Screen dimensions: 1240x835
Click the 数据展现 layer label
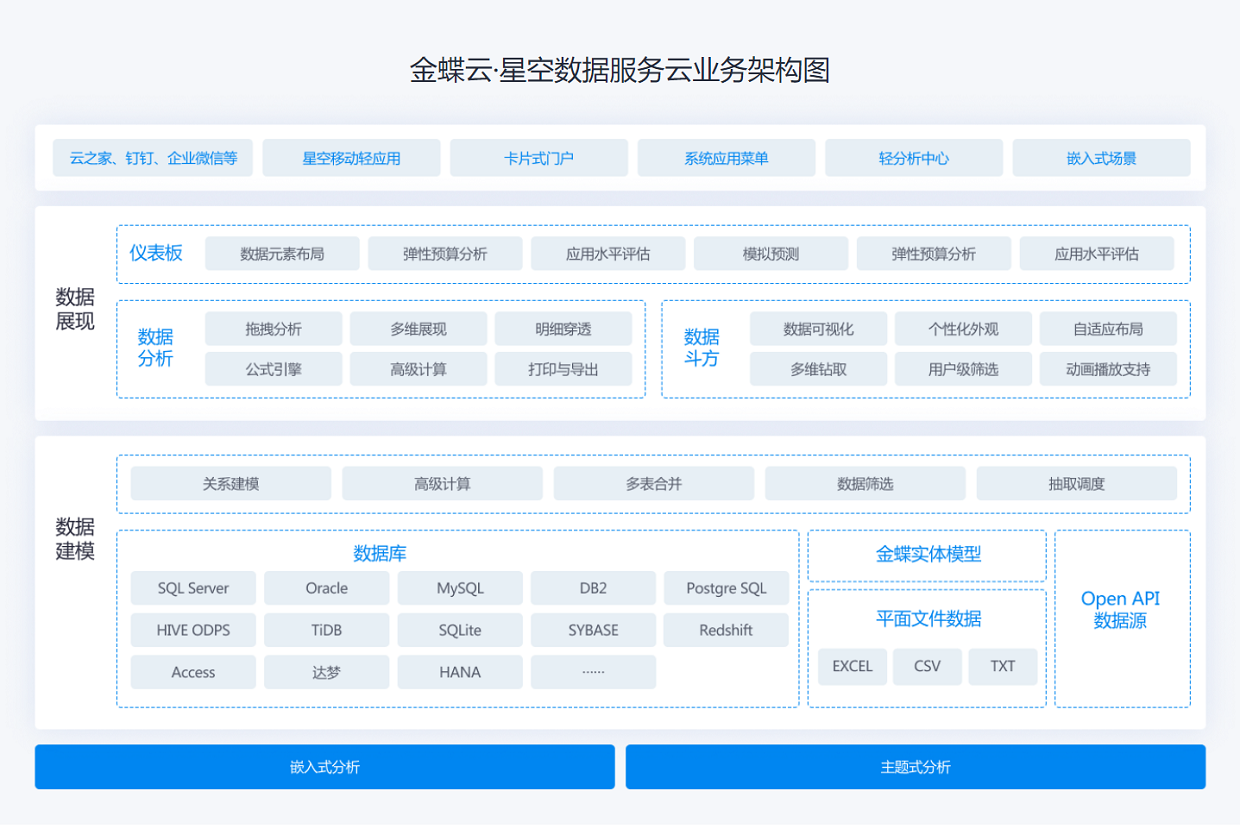[75, 309]
